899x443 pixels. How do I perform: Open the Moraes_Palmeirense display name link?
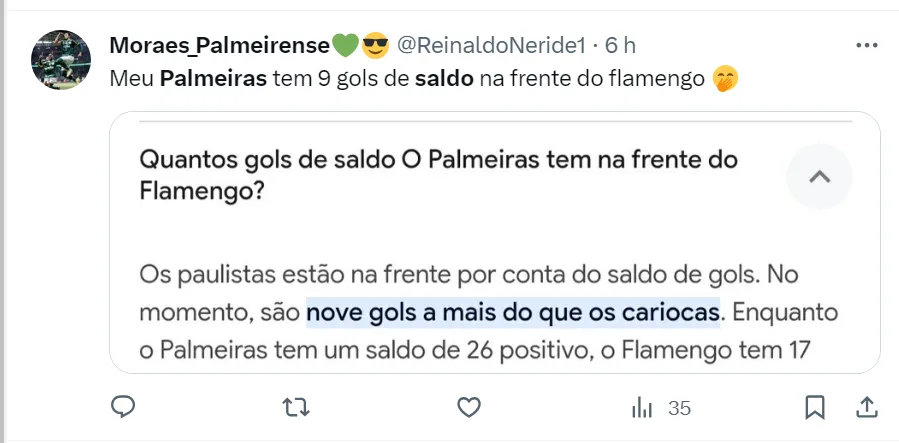point(219,45)
